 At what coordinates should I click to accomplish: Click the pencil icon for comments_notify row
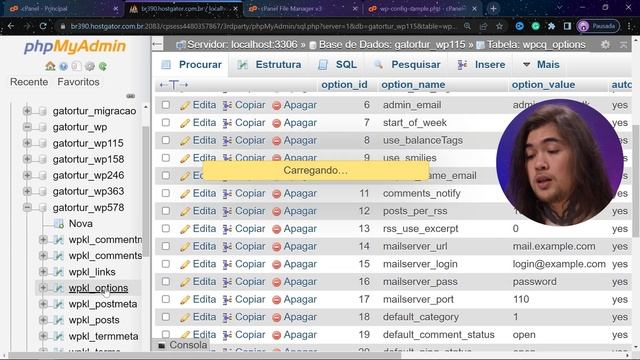pyautogui.click(x=184, y=193)
